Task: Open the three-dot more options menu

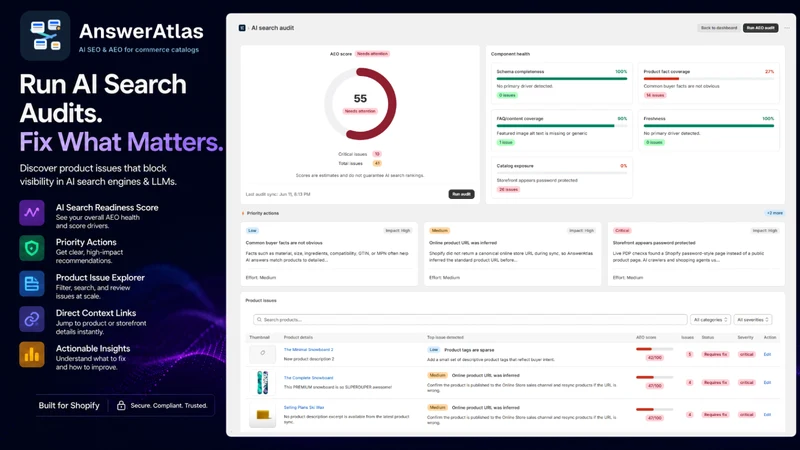Action: (787, 28)
